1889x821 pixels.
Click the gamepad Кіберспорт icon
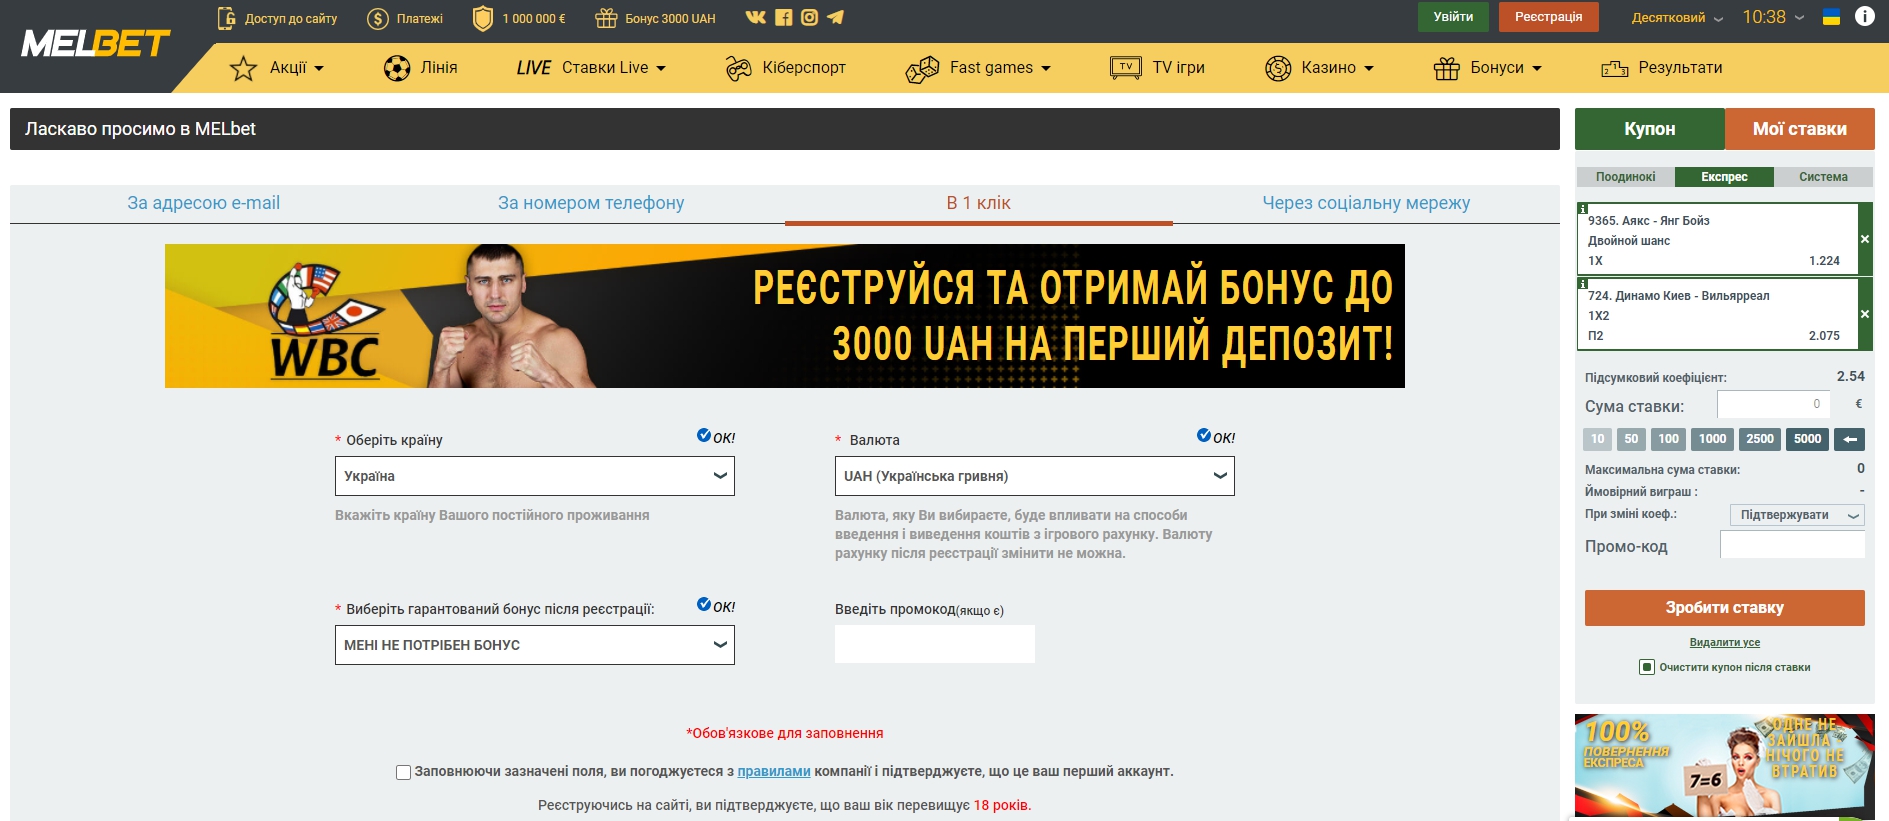pos(738,68)
